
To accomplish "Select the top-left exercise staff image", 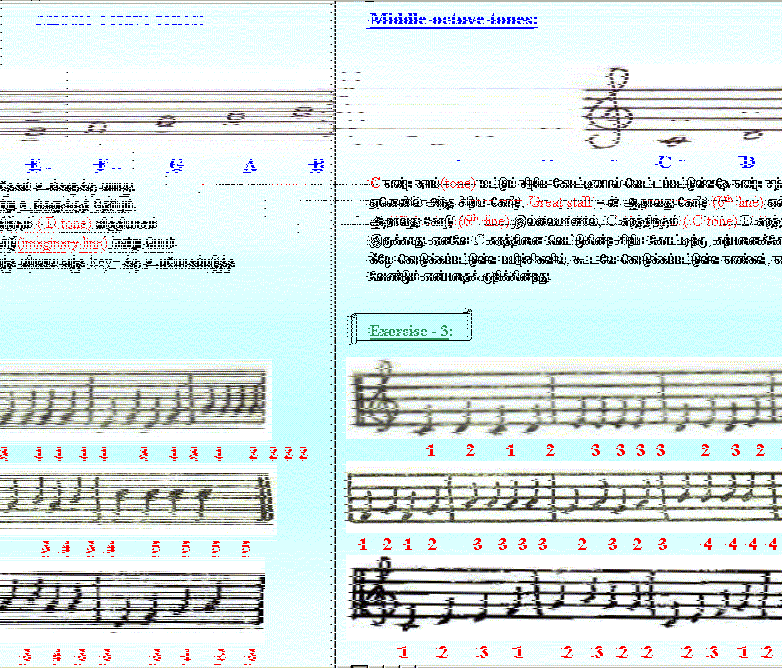I will tap(133, 402).
